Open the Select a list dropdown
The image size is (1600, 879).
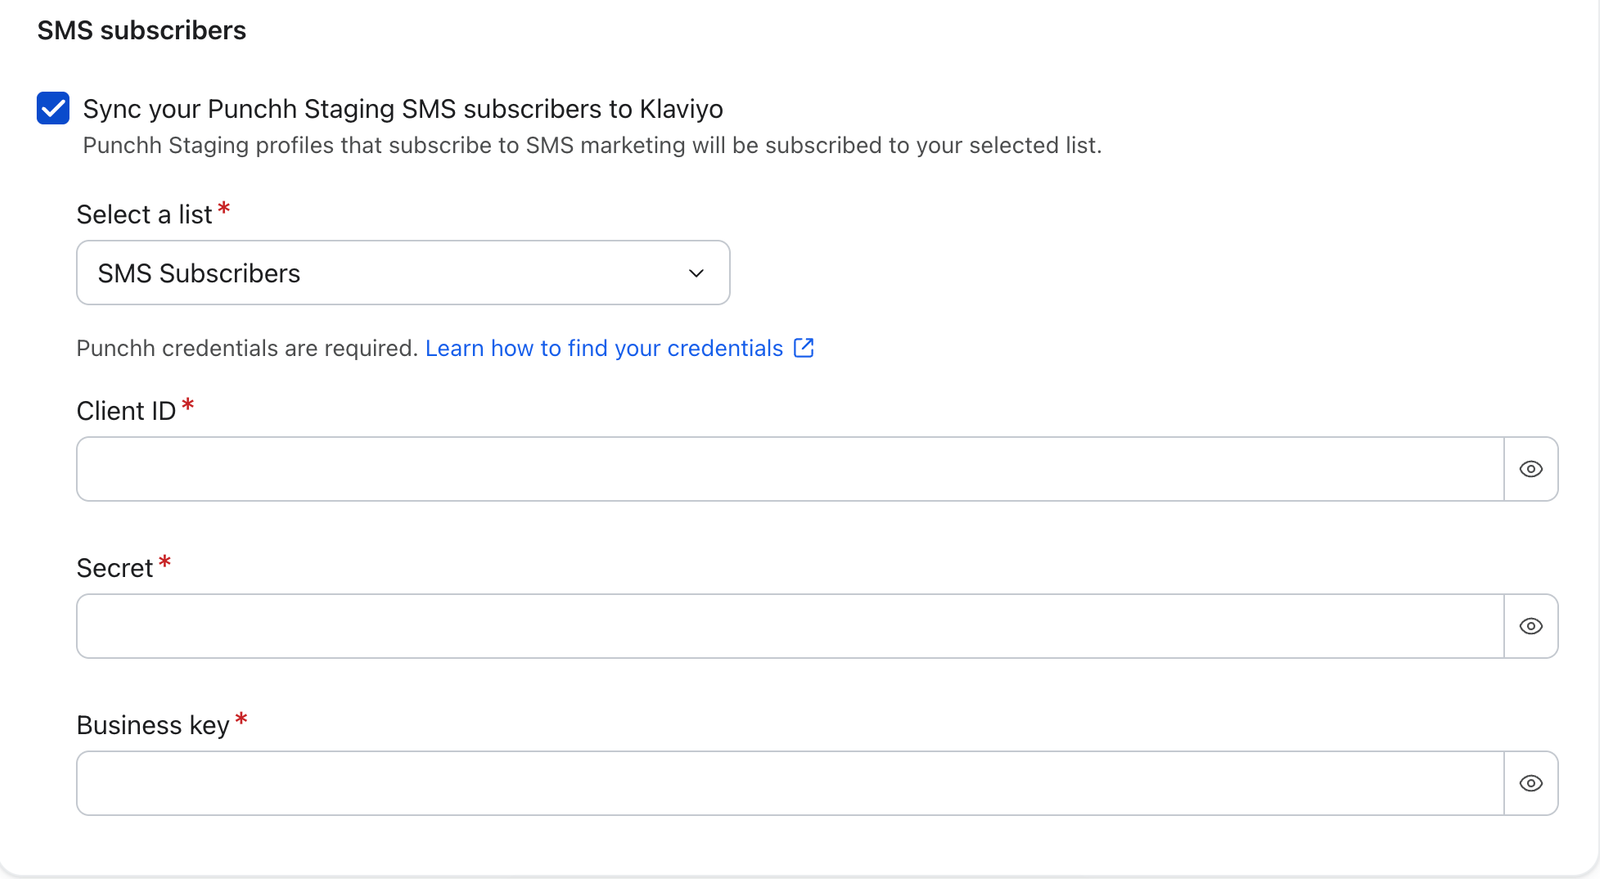(x=403, y=273)
